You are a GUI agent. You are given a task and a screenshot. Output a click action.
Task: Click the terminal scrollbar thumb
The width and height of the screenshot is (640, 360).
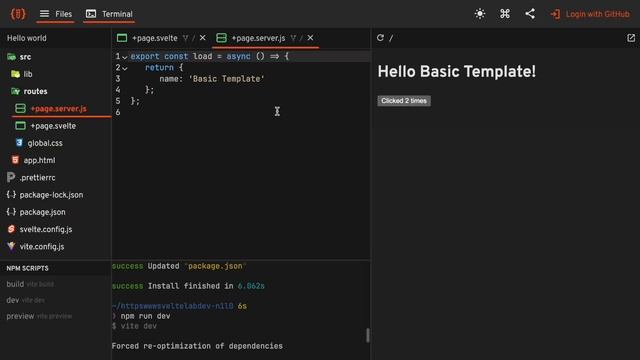point(368,336)
